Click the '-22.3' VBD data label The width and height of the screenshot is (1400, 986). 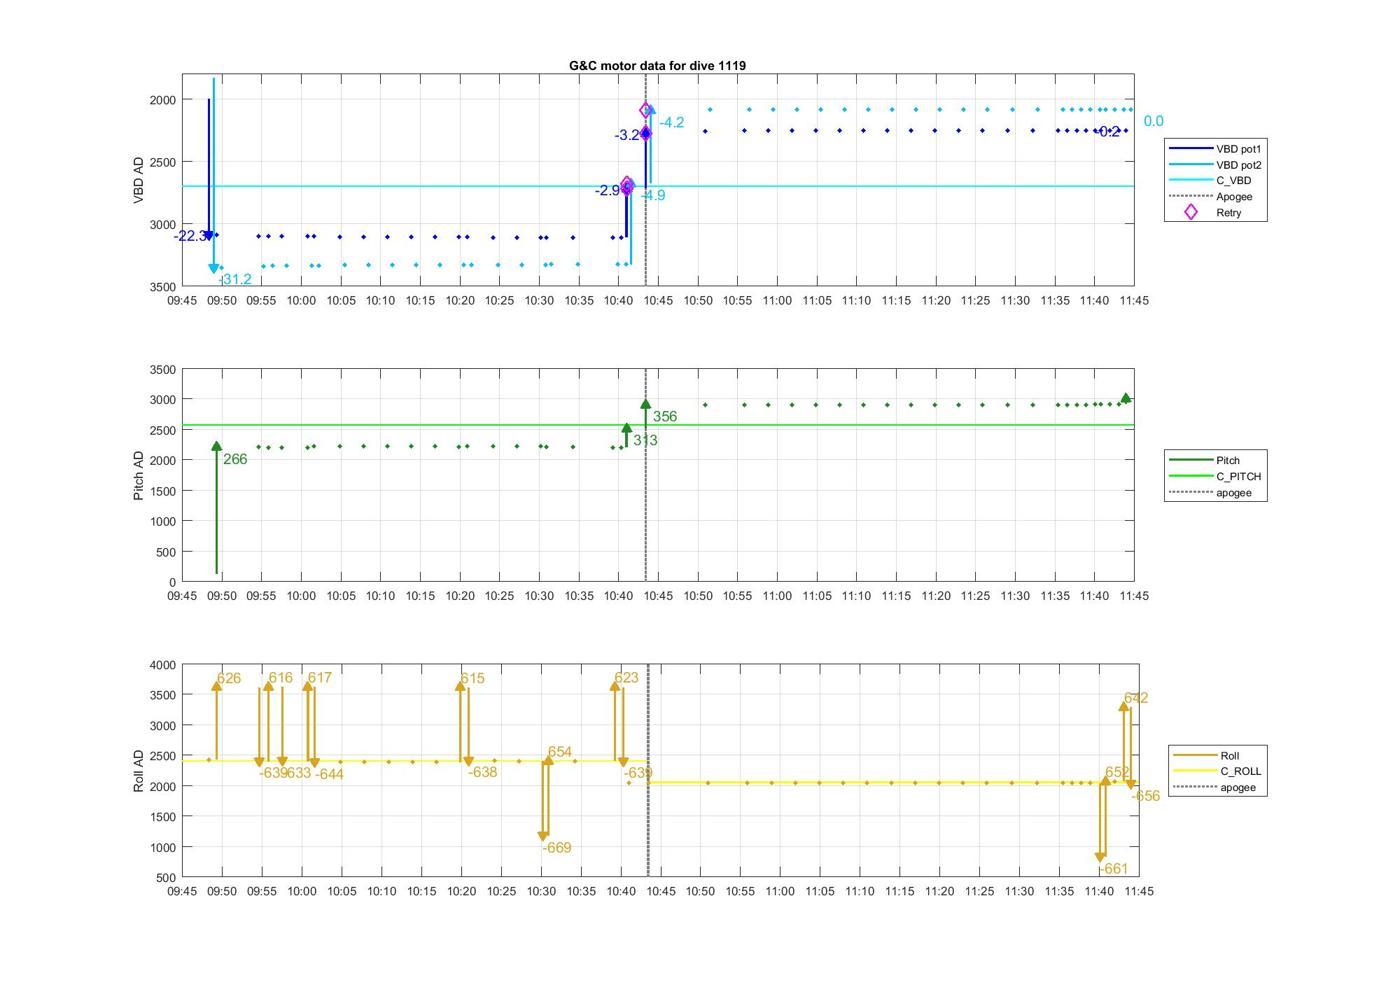pyautogui.click(x=190, y=236)
